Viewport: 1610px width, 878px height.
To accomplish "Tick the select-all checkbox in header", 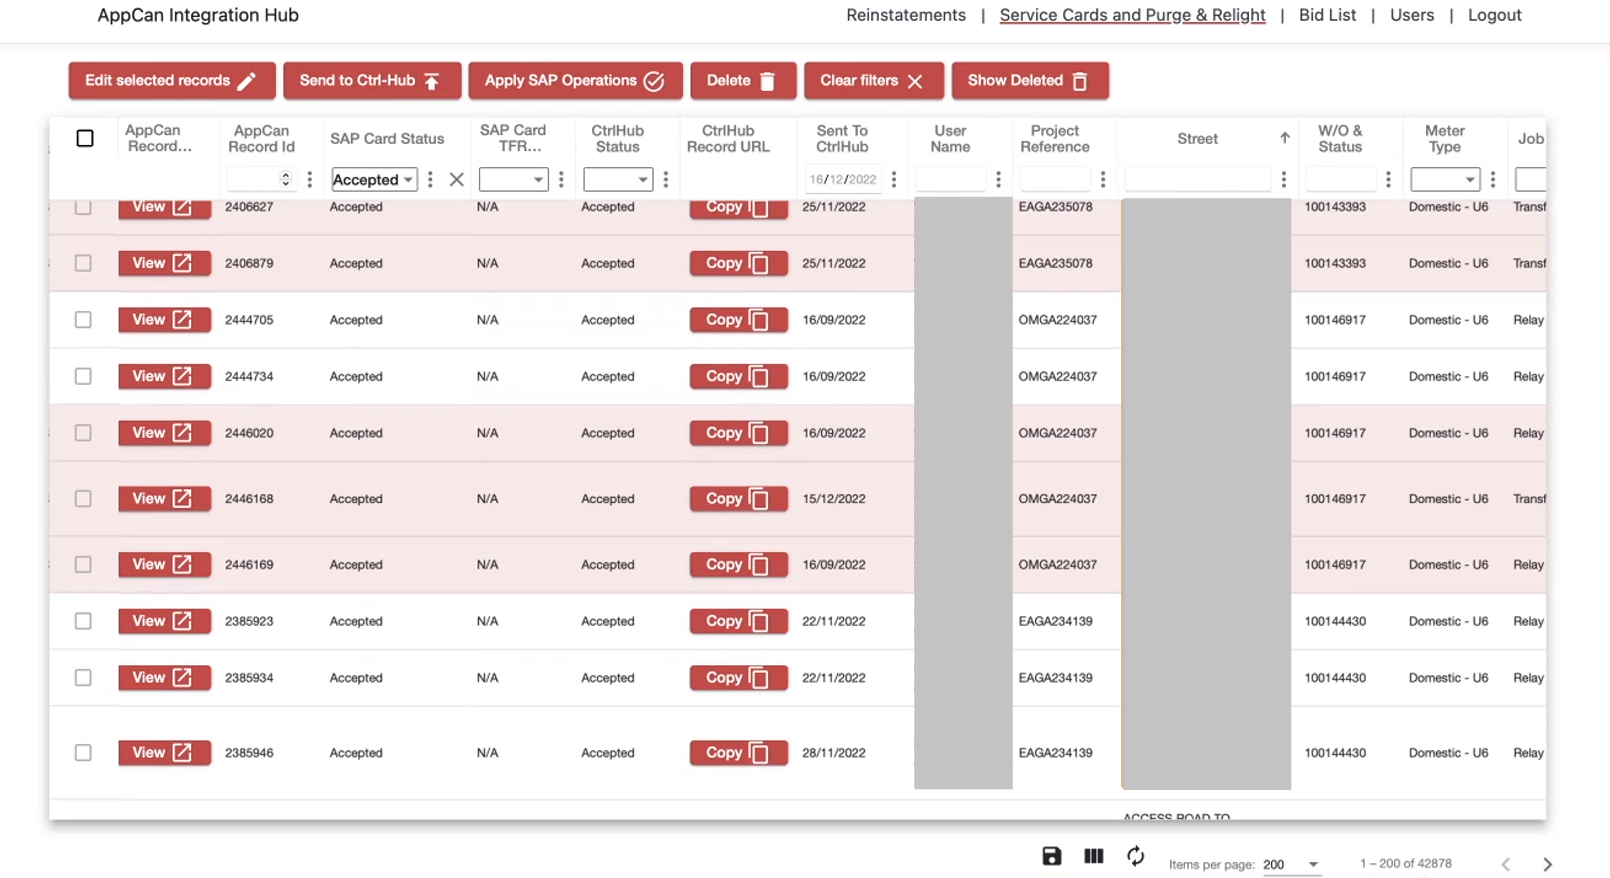I will 85,138.
